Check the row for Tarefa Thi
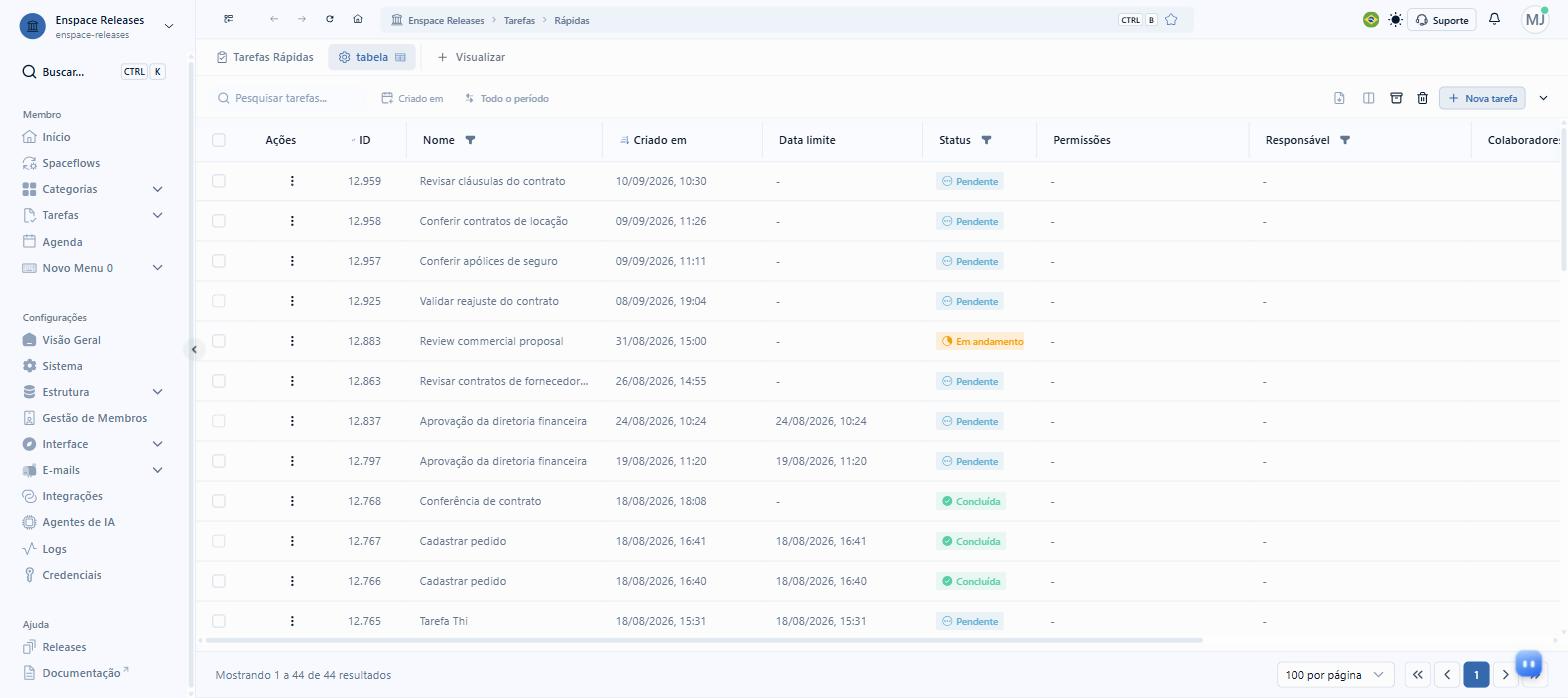The width and height of the screenshot is (1568, 698). click(x=219, y=621)
